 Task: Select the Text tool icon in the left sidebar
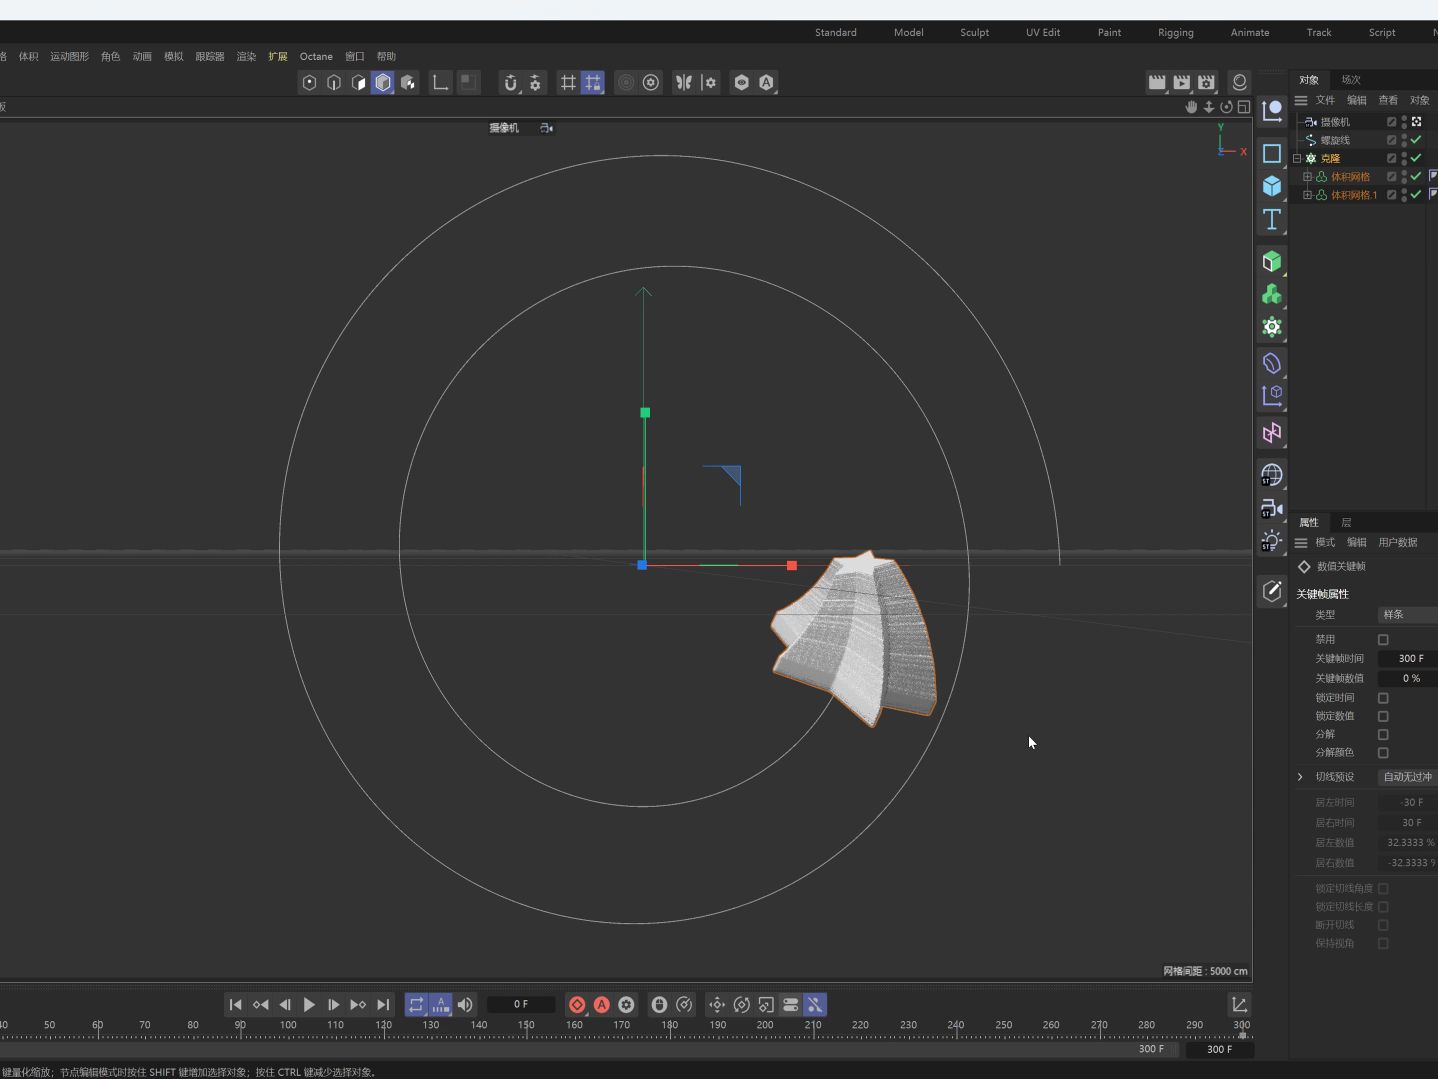1272,220
